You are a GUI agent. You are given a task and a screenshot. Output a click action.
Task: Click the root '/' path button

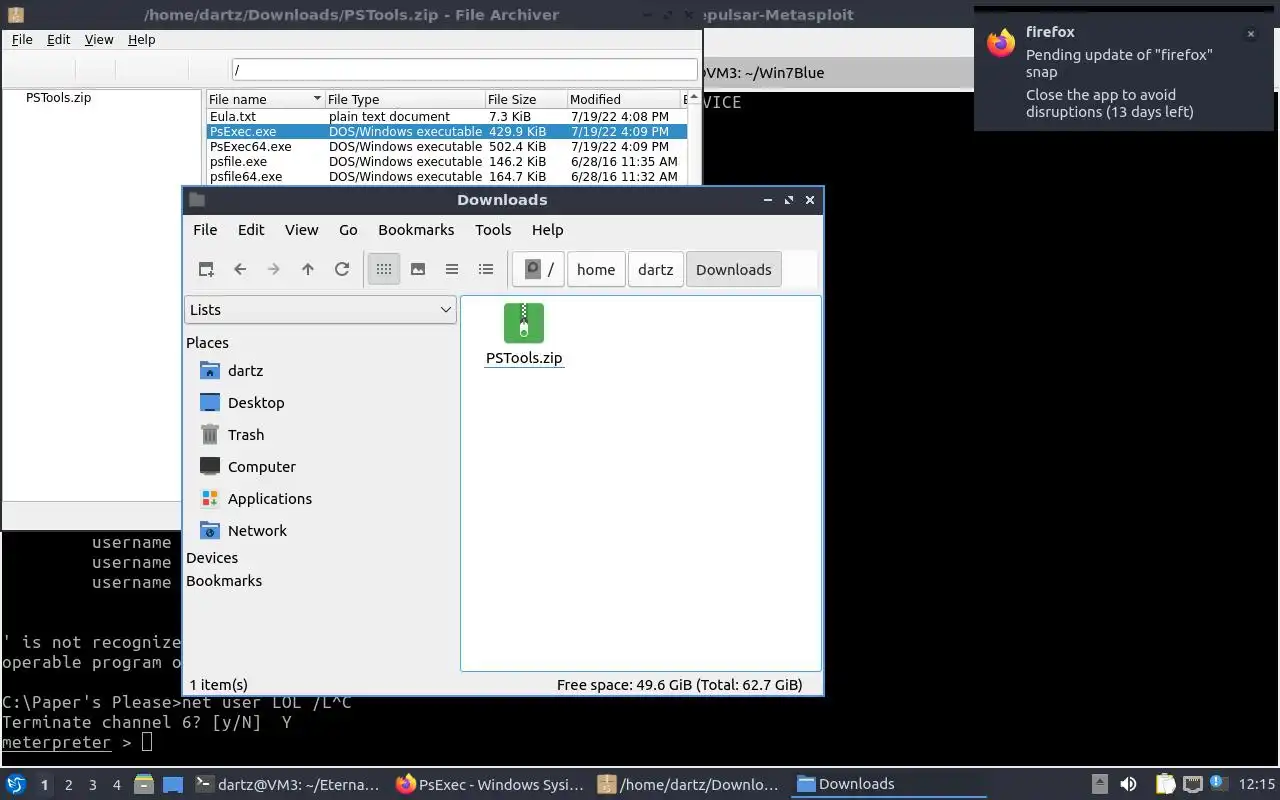pos(539,269)
